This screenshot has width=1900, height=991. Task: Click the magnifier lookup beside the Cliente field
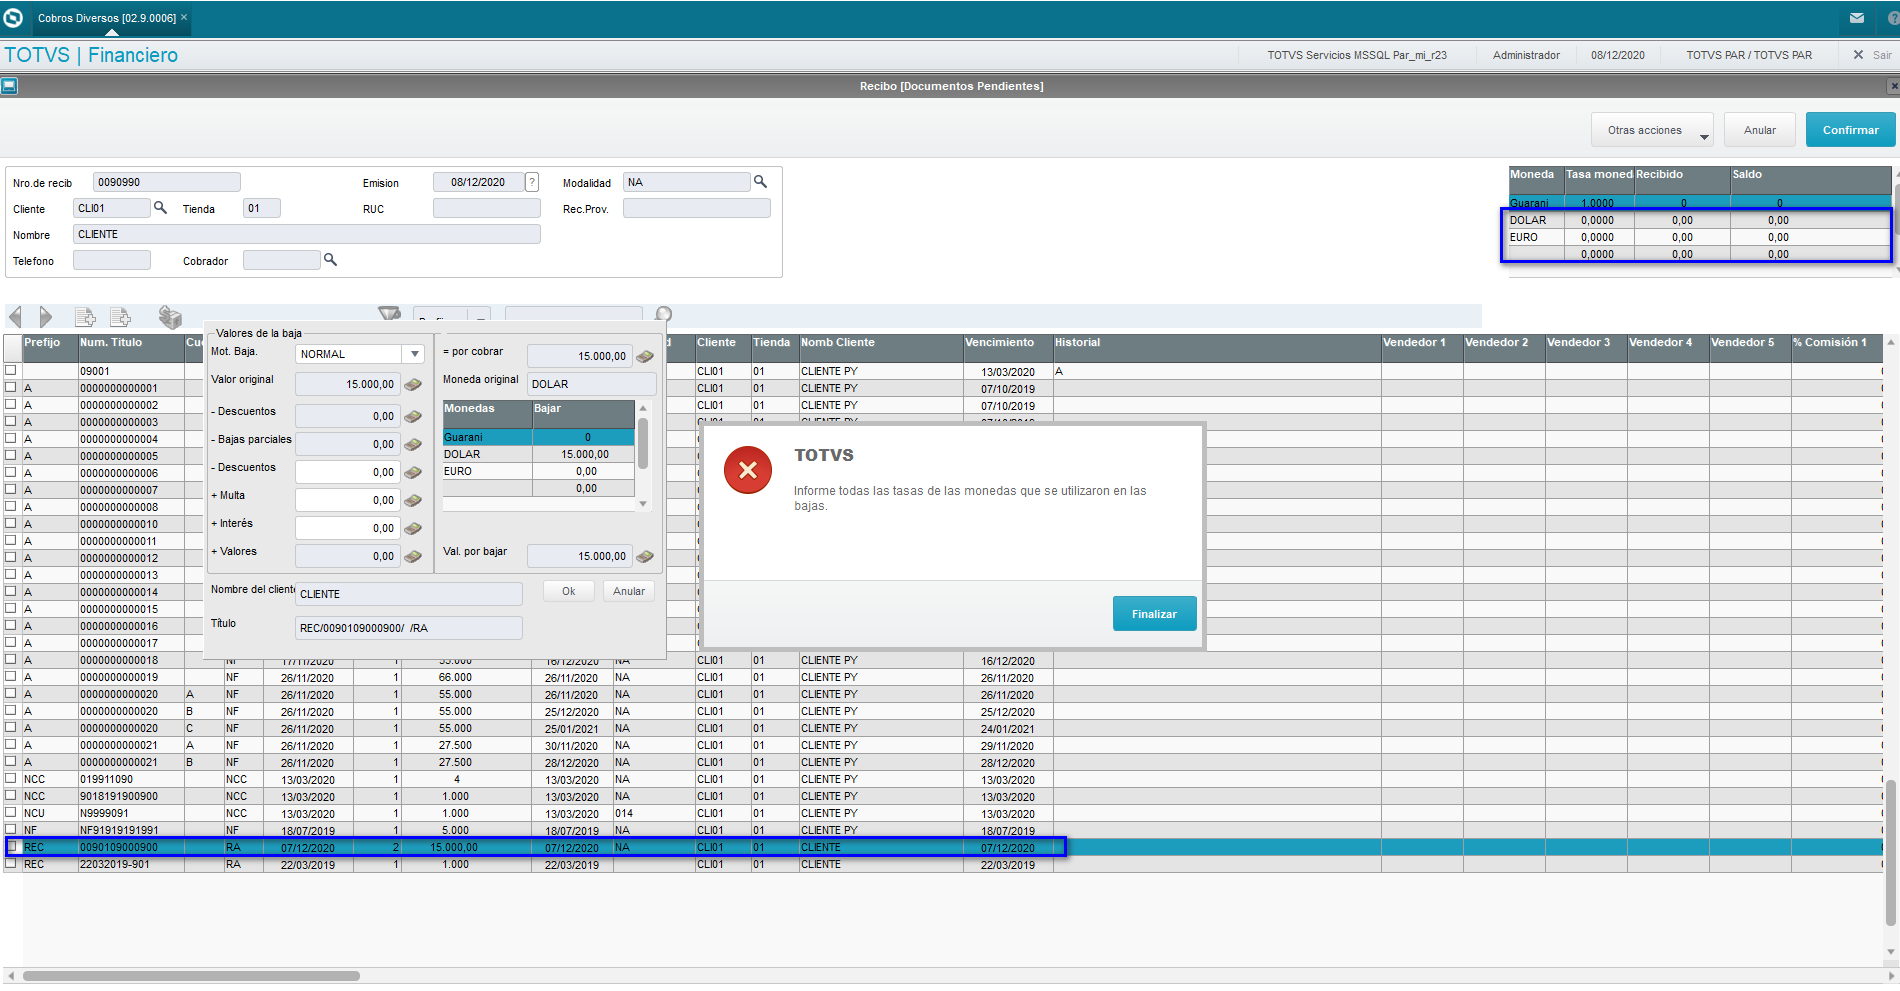click(x=160, y=208)
